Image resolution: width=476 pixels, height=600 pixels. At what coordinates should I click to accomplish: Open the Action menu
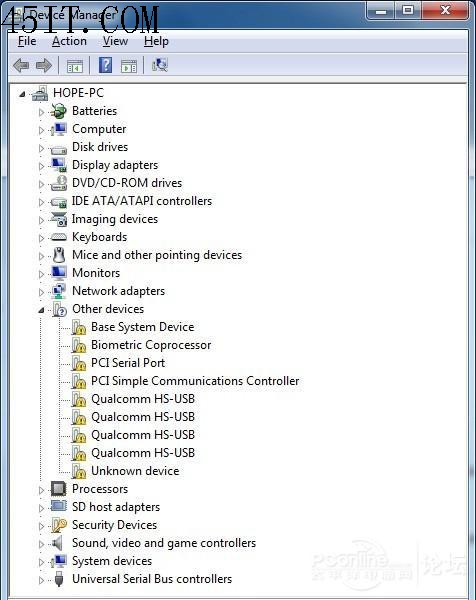pyautogui.click(x=69, y=41)
